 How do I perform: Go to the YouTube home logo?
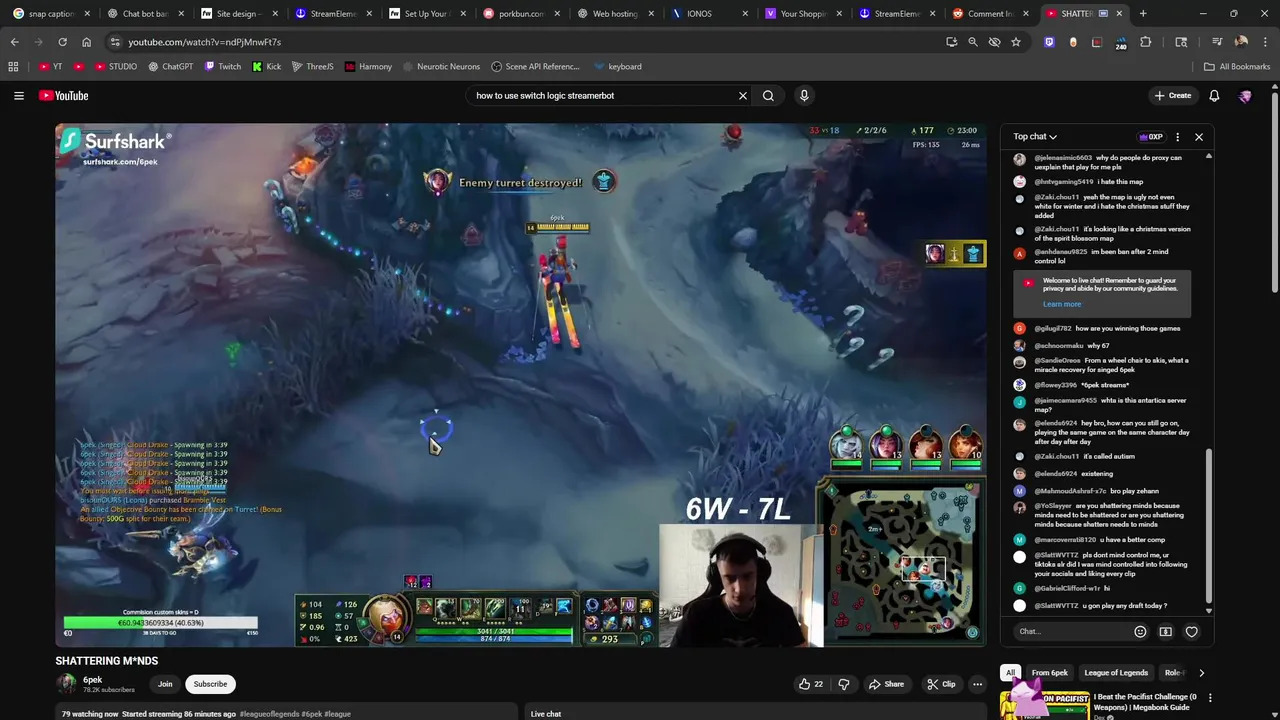(64, 96)
